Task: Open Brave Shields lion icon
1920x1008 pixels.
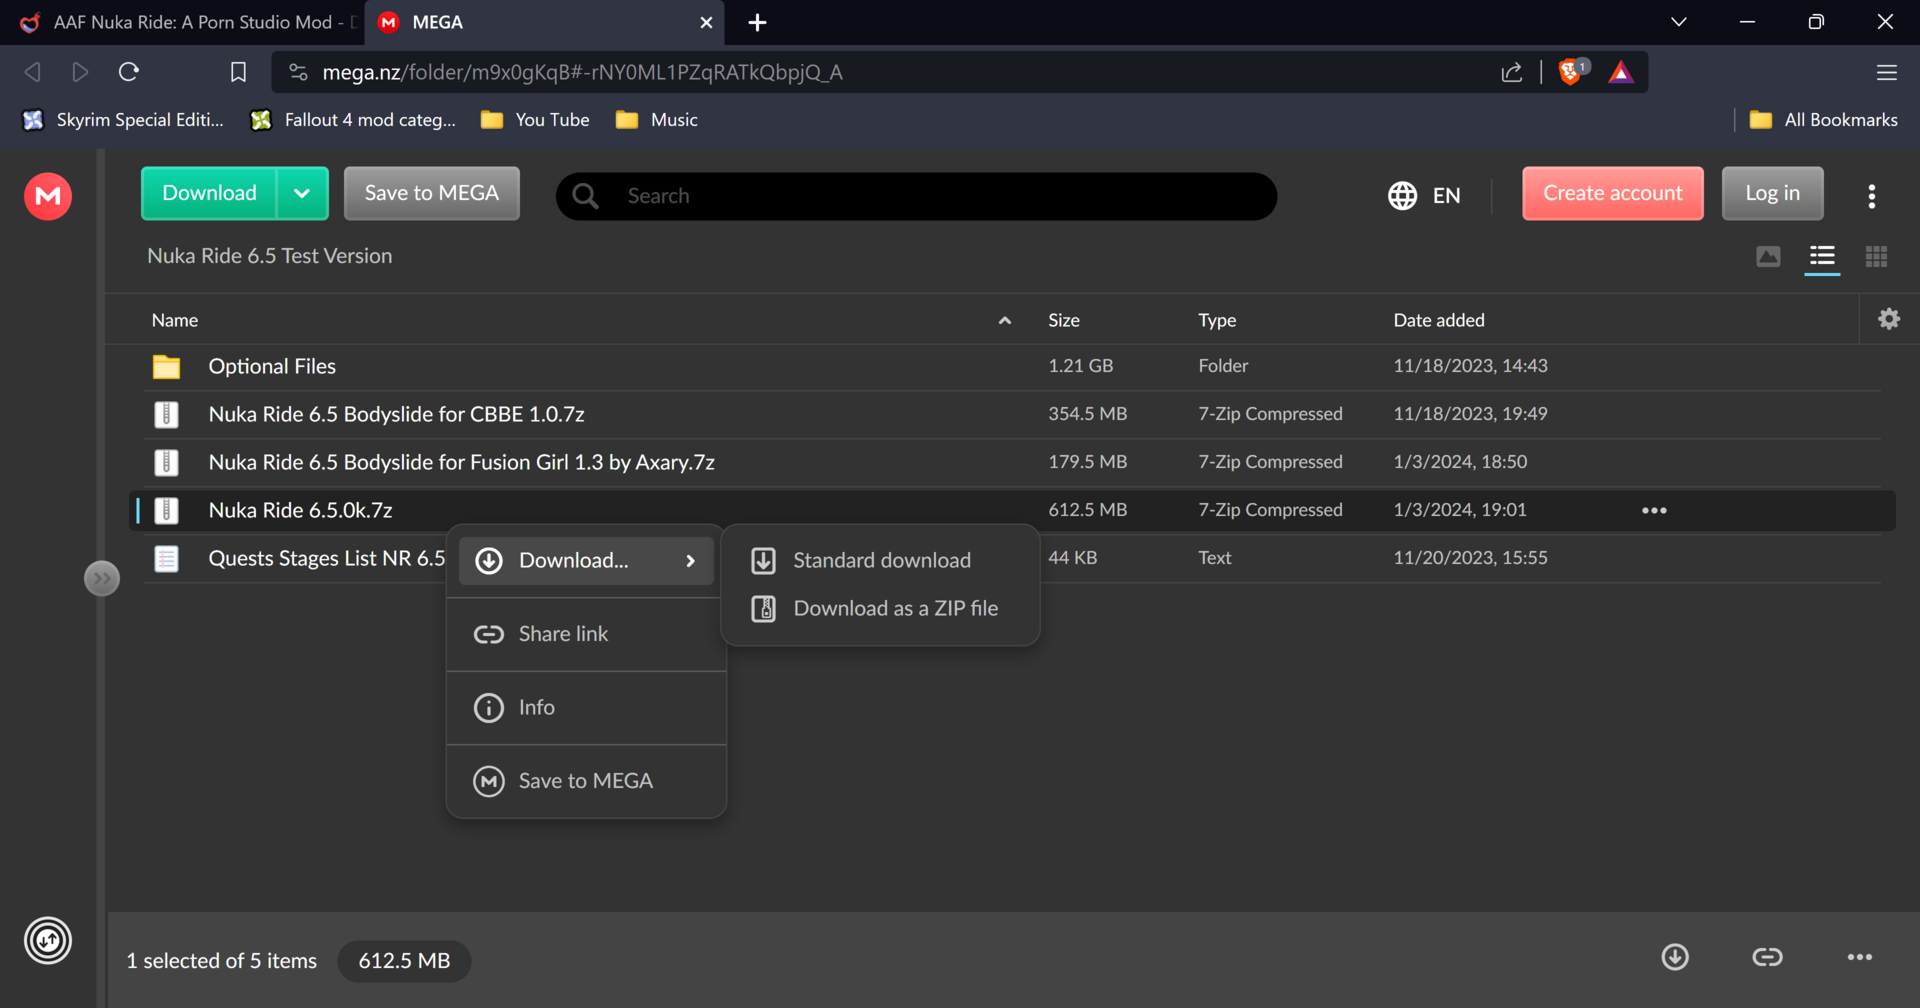Action: point(1571,72)
